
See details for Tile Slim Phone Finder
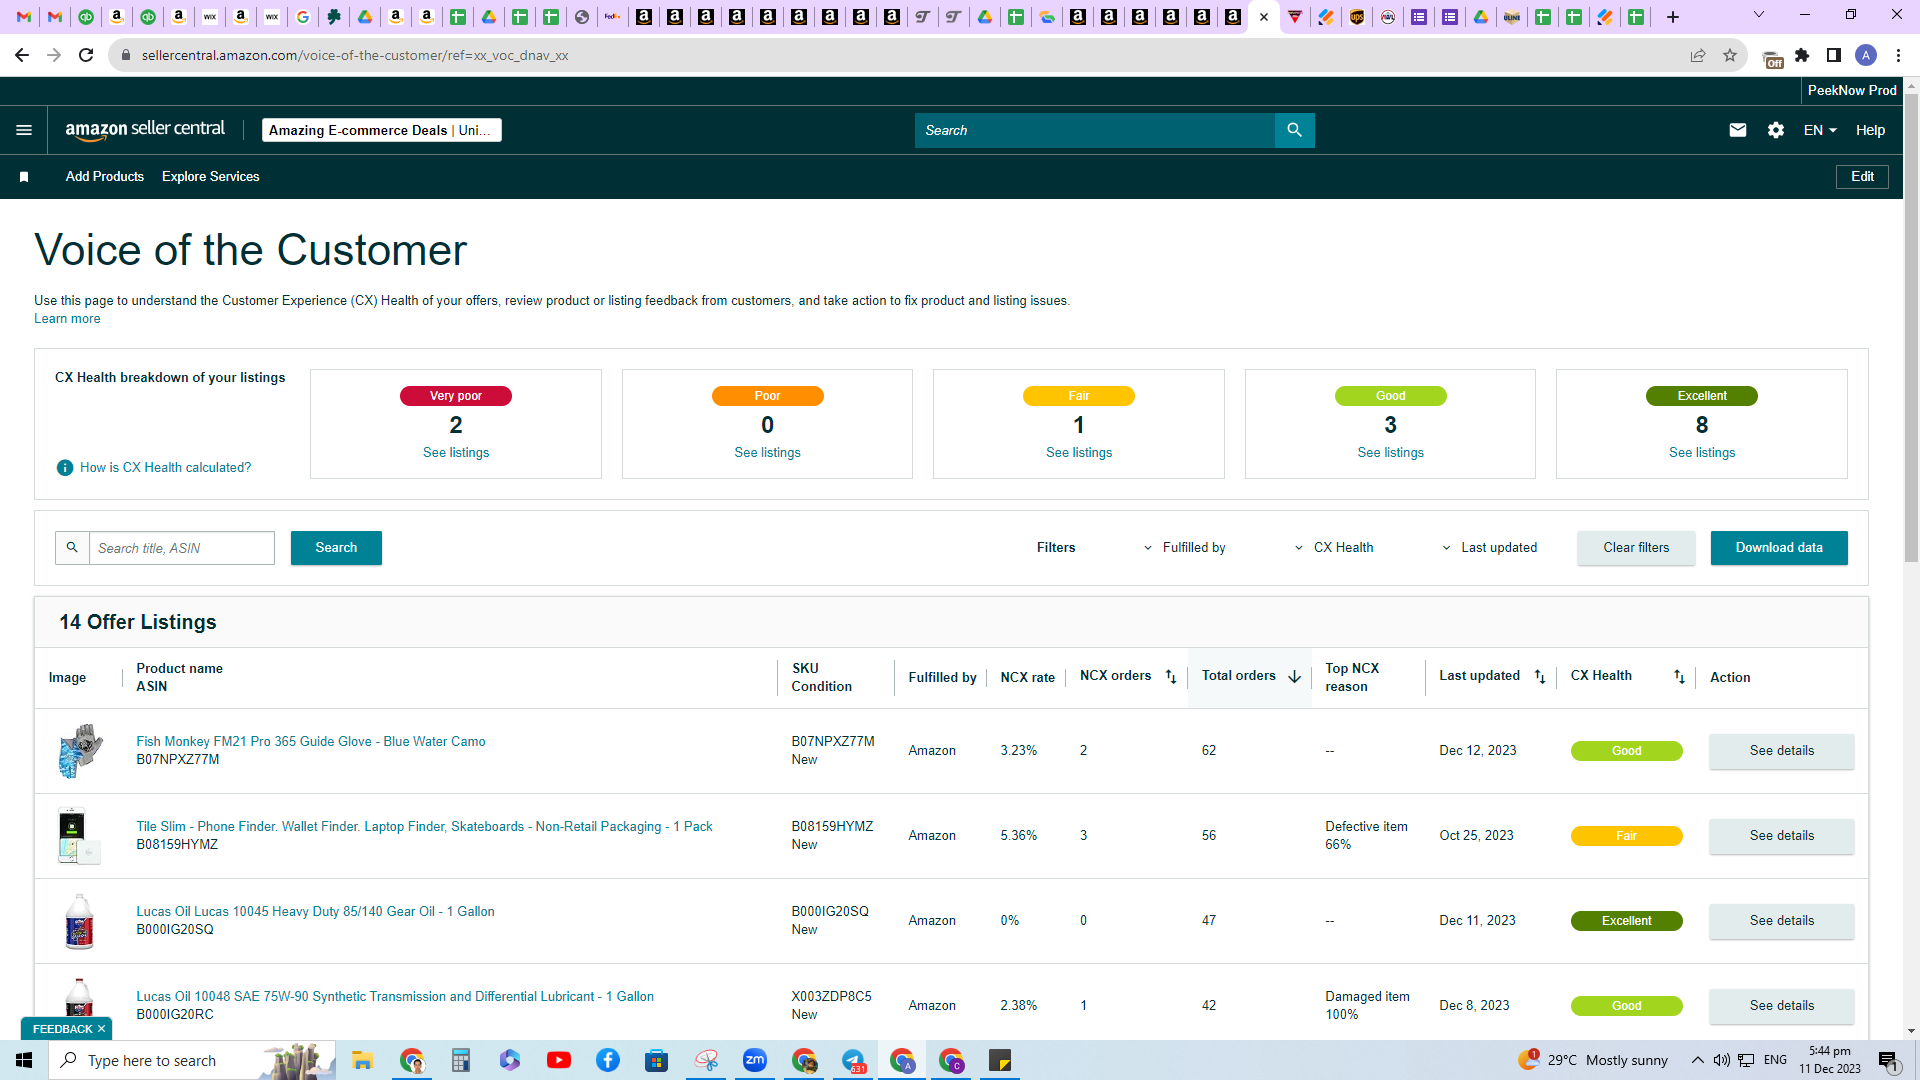pos(1782,836)
